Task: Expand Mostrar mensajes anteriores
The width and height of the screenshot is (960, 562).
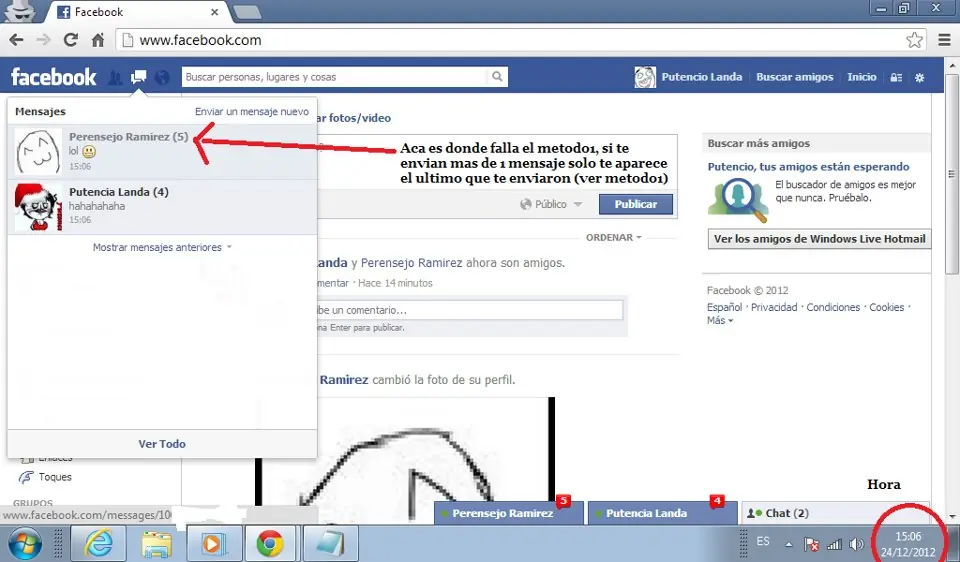Action: tap(162, 247)
